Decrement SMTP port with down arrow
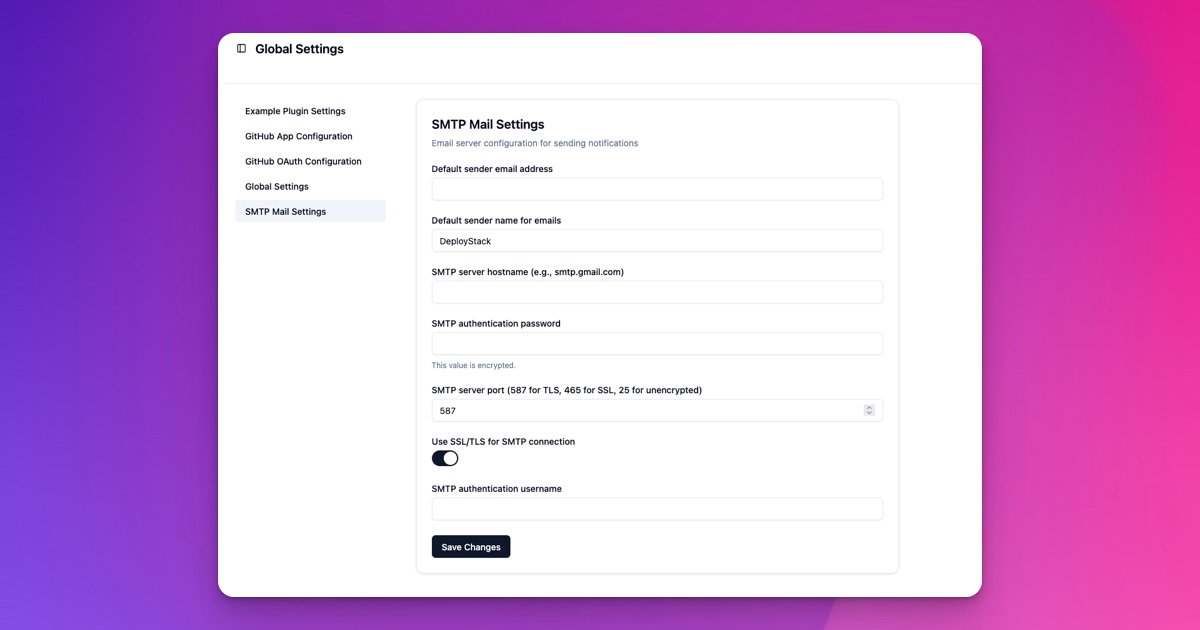 869,413
